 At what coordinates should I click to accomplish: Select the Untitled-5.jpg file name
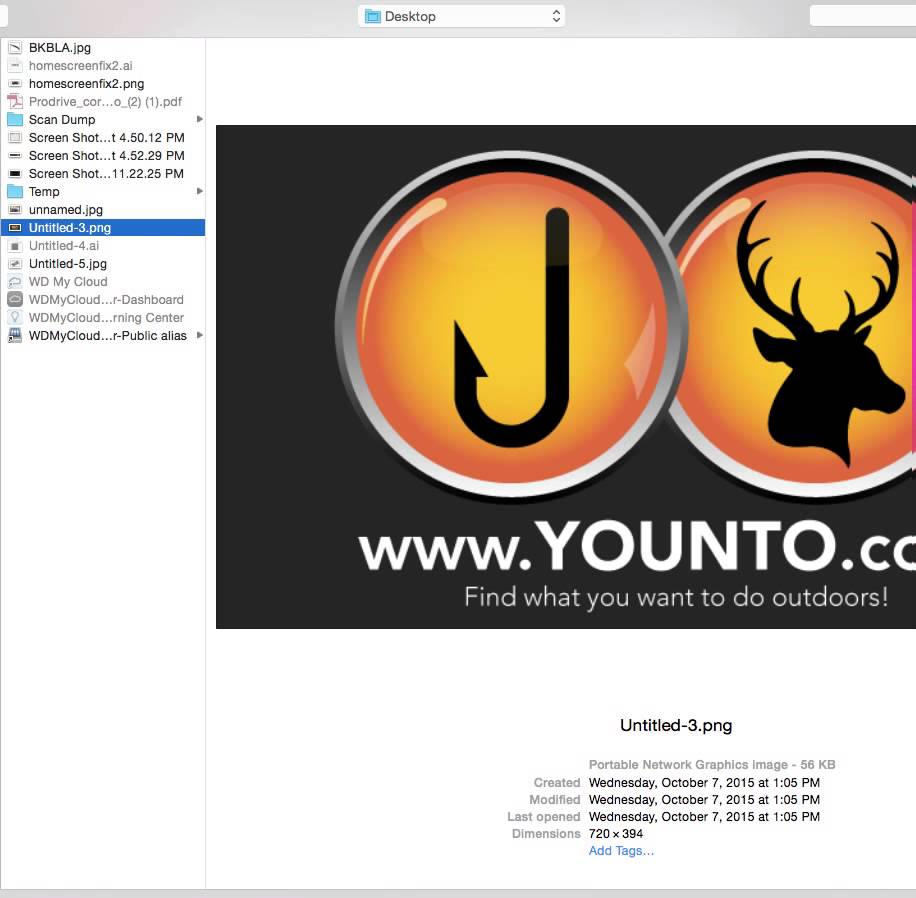(x=68, y=264)
